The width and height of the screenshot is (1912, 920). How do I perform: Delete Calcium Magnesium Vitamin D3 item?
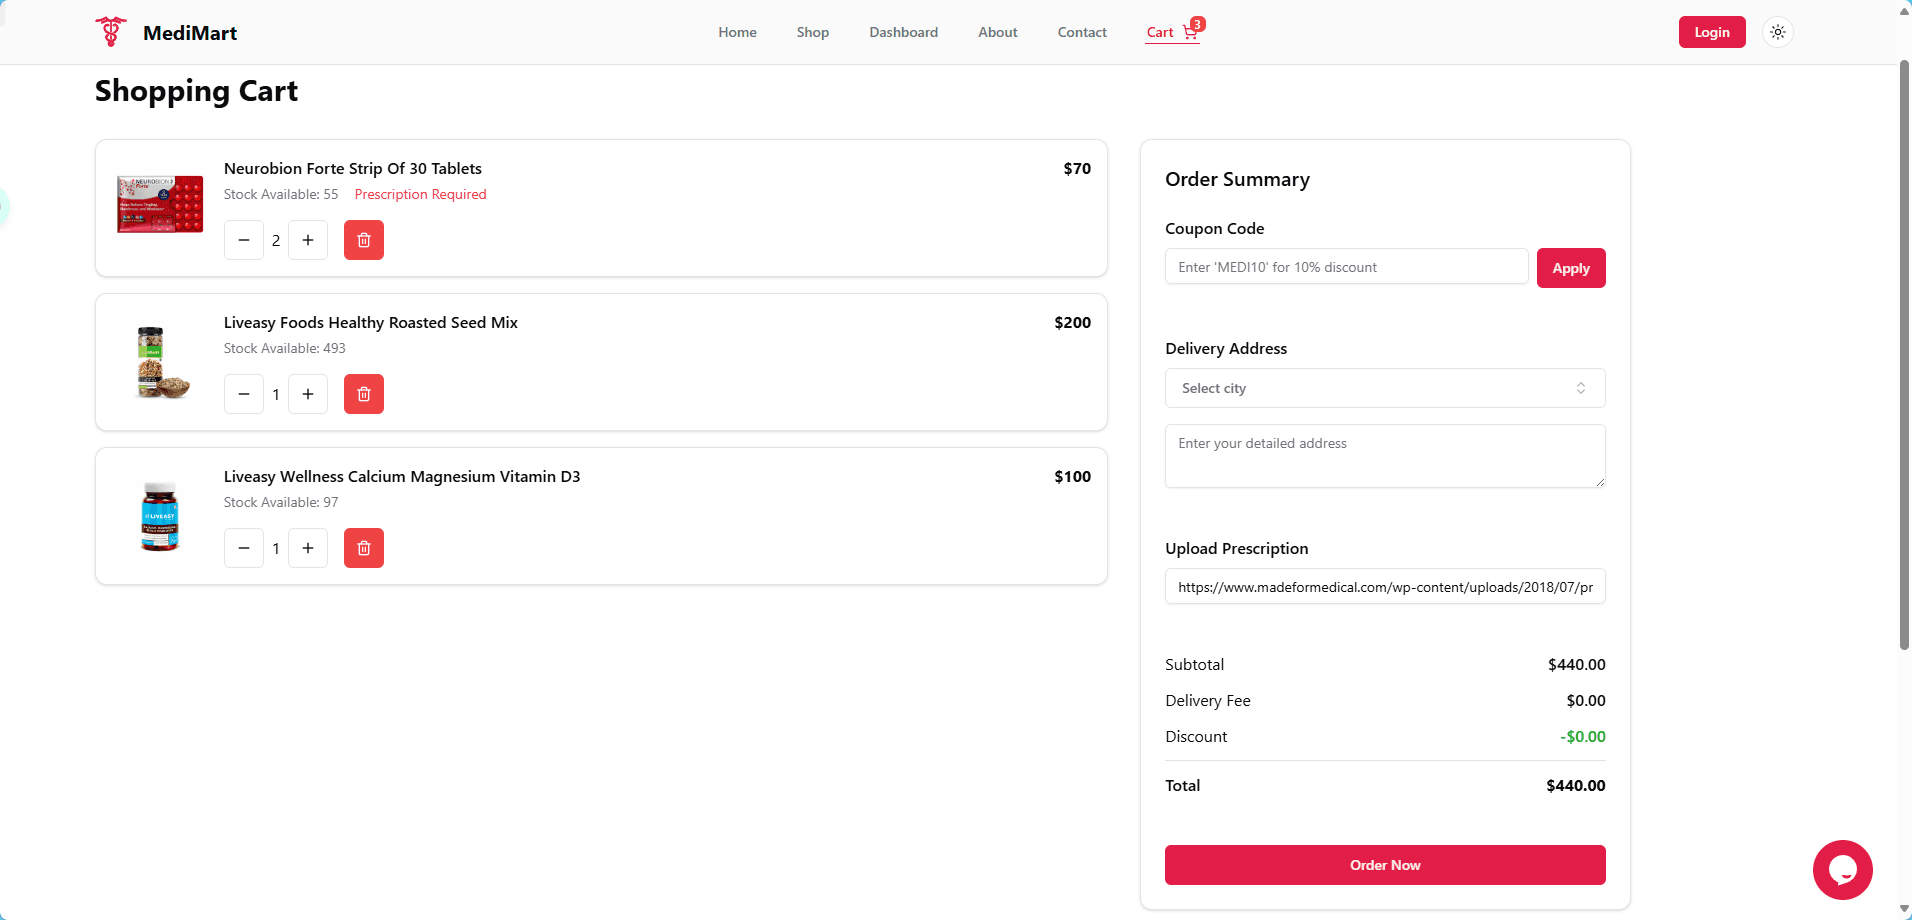(364, 548)
